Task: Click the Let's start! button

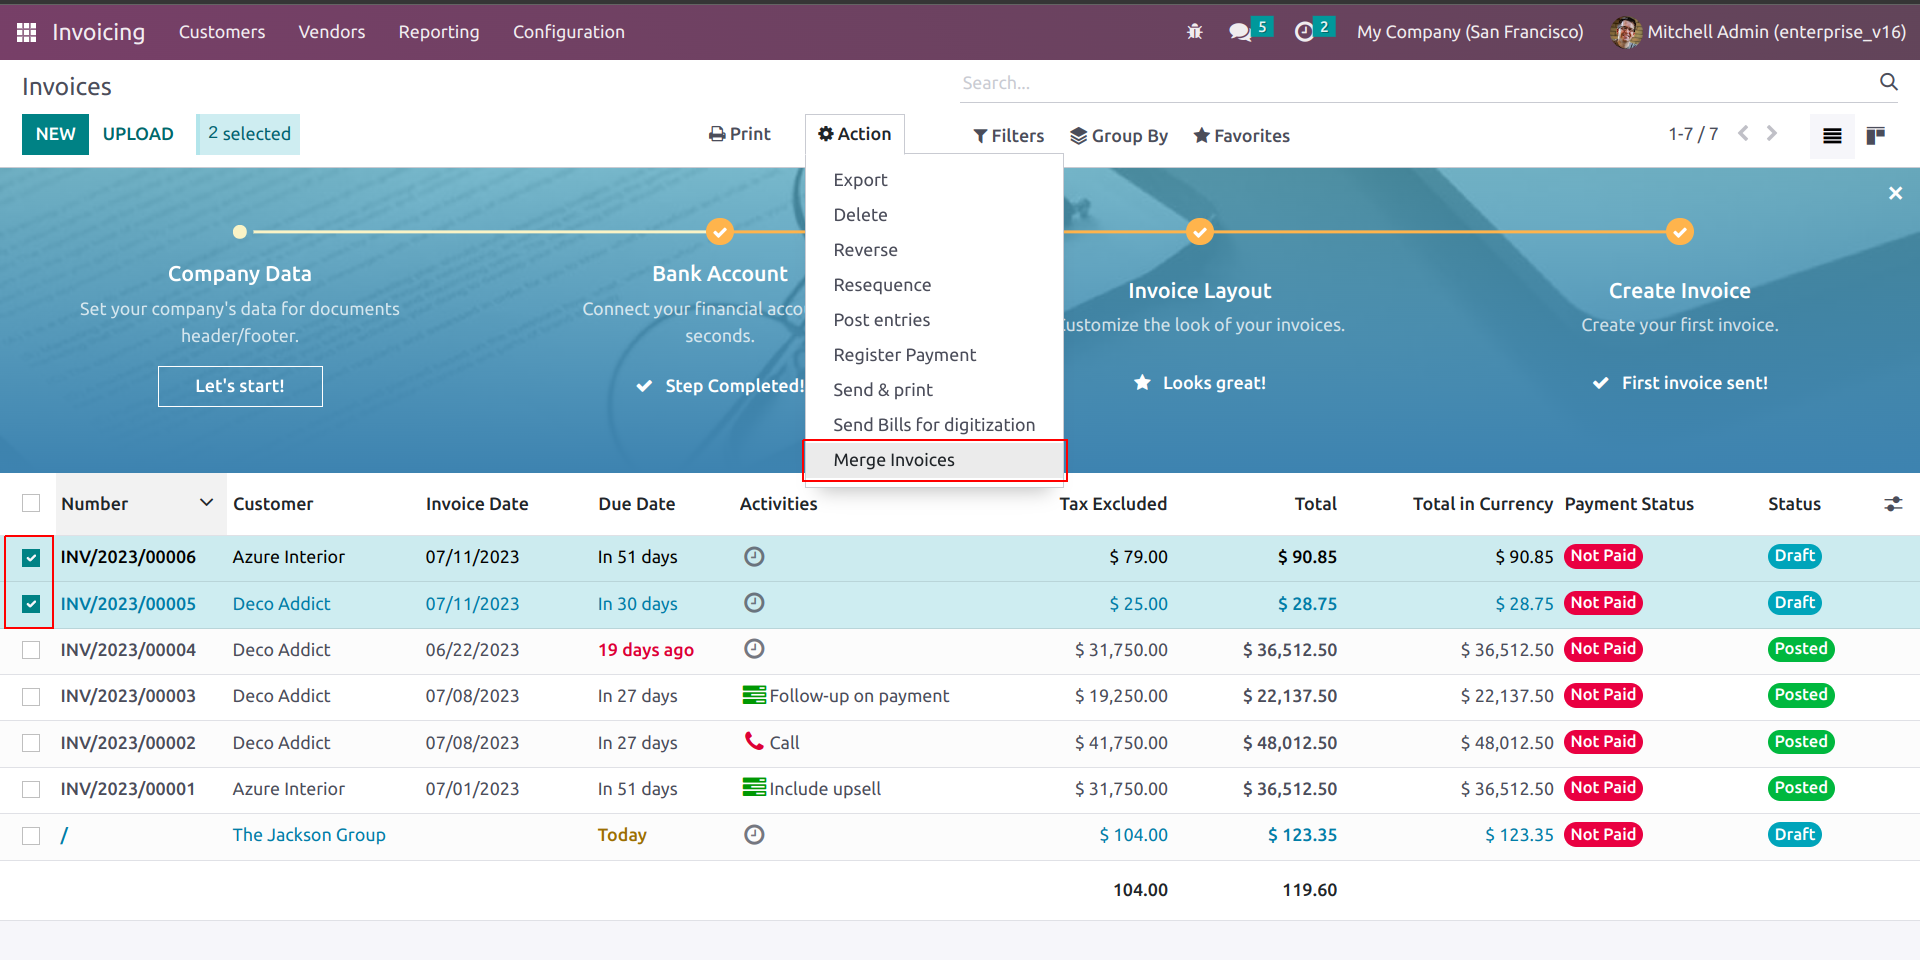Action: [x=240, y=386]
